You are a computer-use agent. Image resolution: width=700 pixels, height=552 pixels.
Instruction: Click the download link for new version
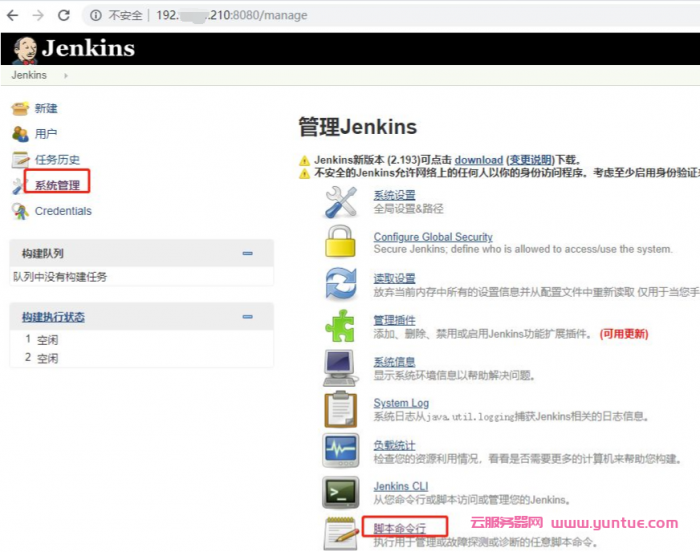(x=478, y=160)
